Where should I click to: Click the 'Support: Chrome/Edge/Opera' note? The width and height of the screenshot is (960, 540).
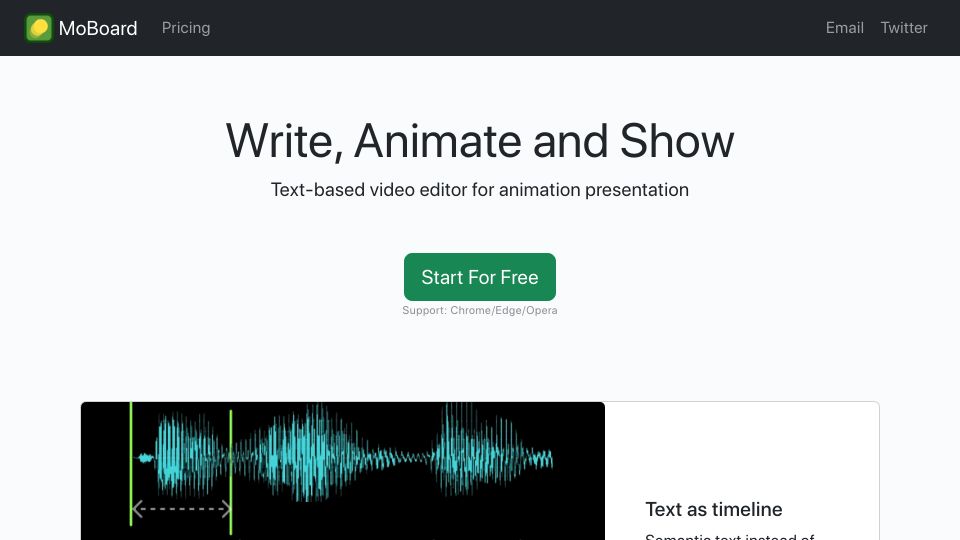[480, 310]
